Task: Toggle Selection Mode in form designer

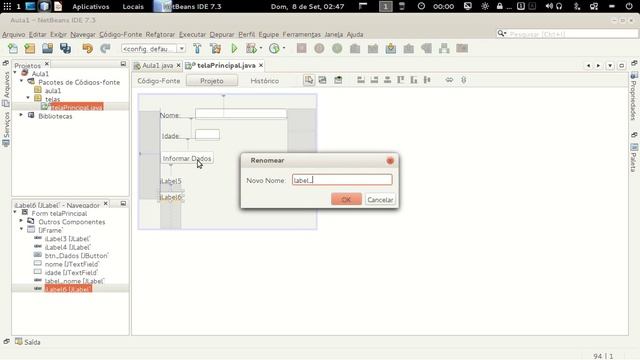Action: pos(309,80)
